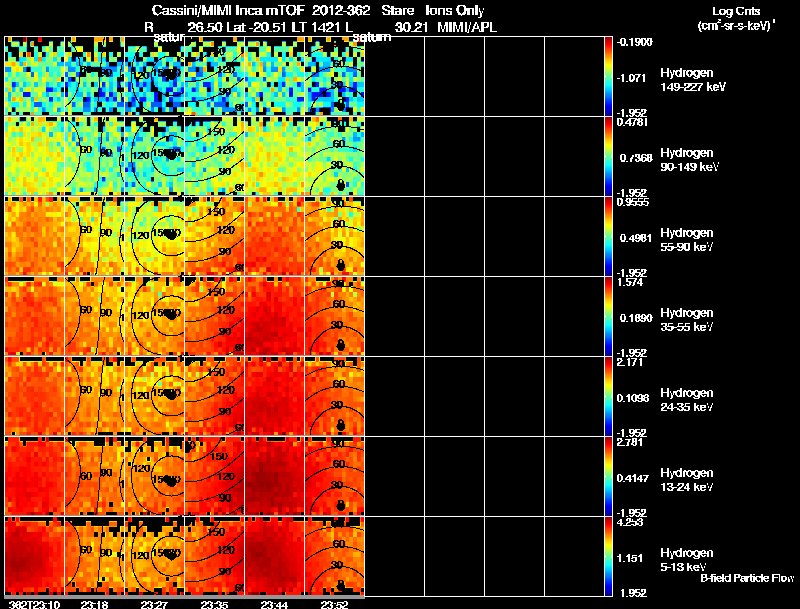
Task: Click the 'Hydrogen 149-227 keV' label
Action: 692,80
